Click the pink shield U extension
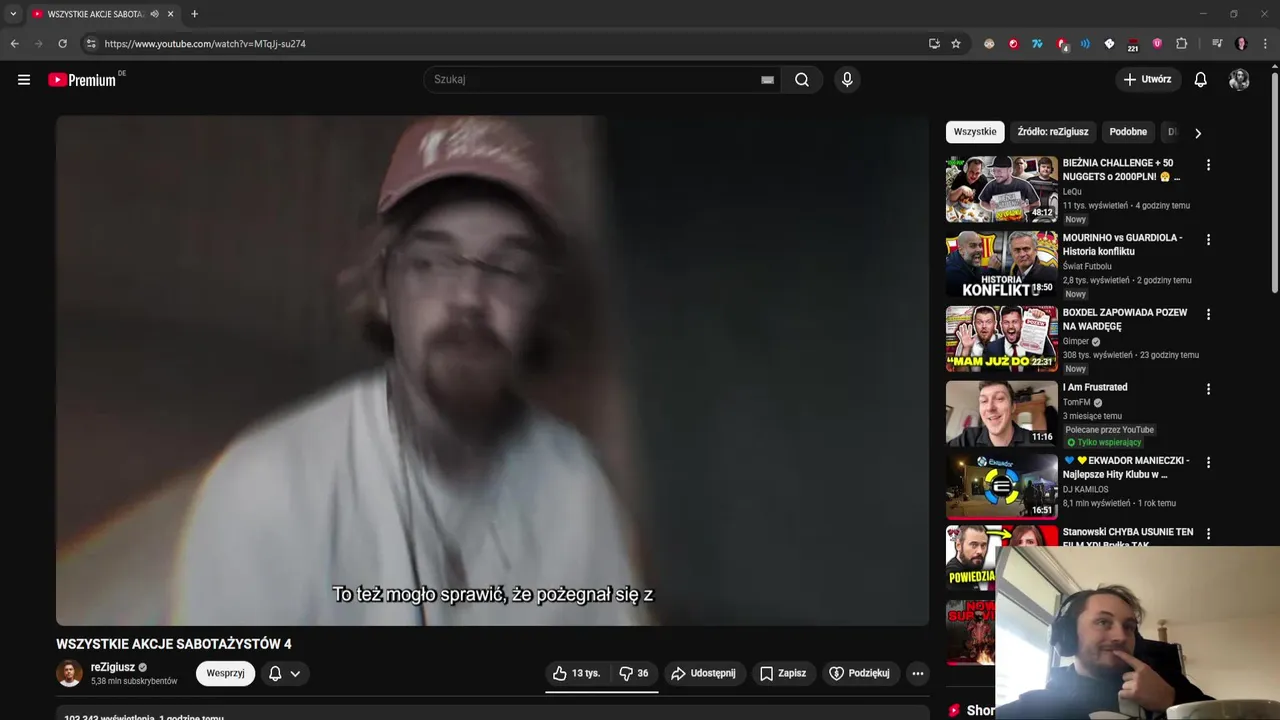Viewport: 1280px width, 720px height. pos(1157,44)
